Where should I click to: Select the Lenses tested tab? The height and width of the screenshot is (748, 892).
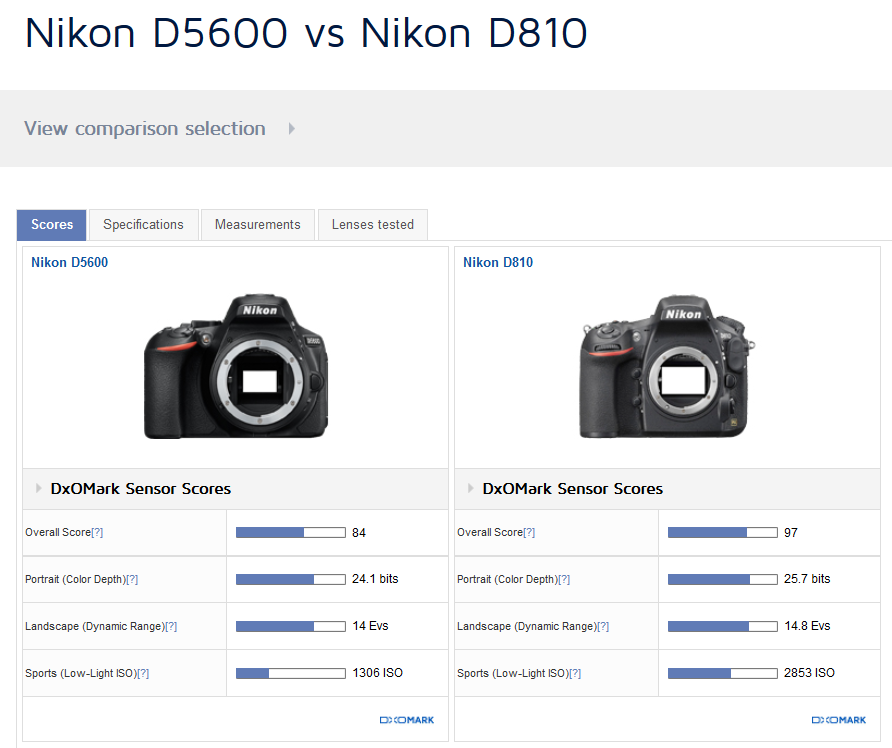(373, 225)
